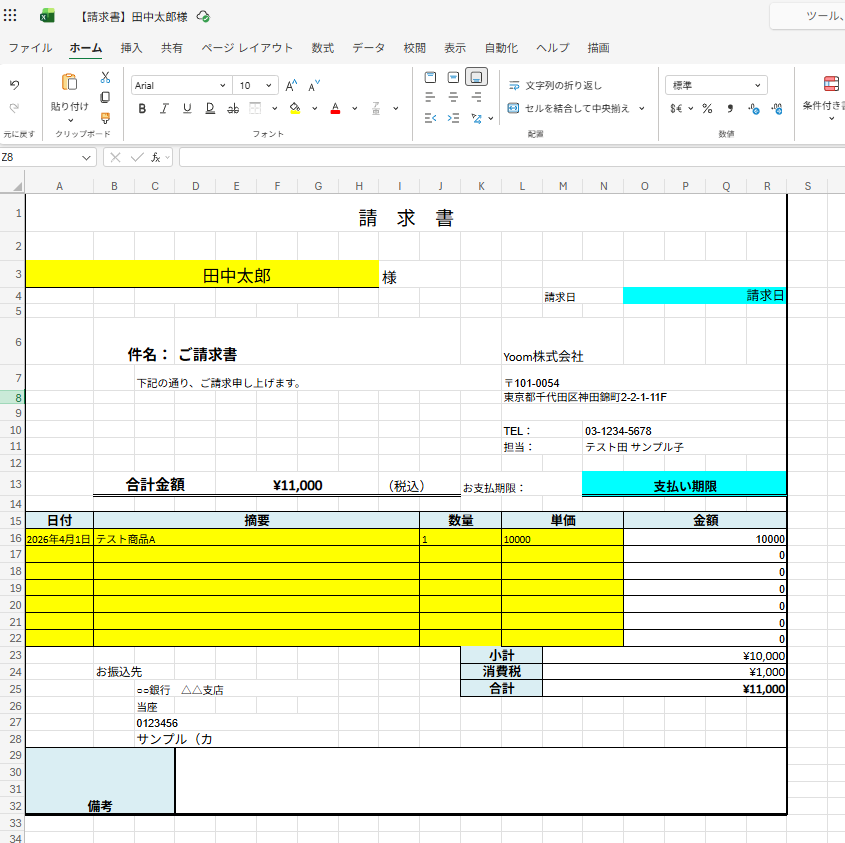Click the Undo arrow icon

[x=14, y=85]
